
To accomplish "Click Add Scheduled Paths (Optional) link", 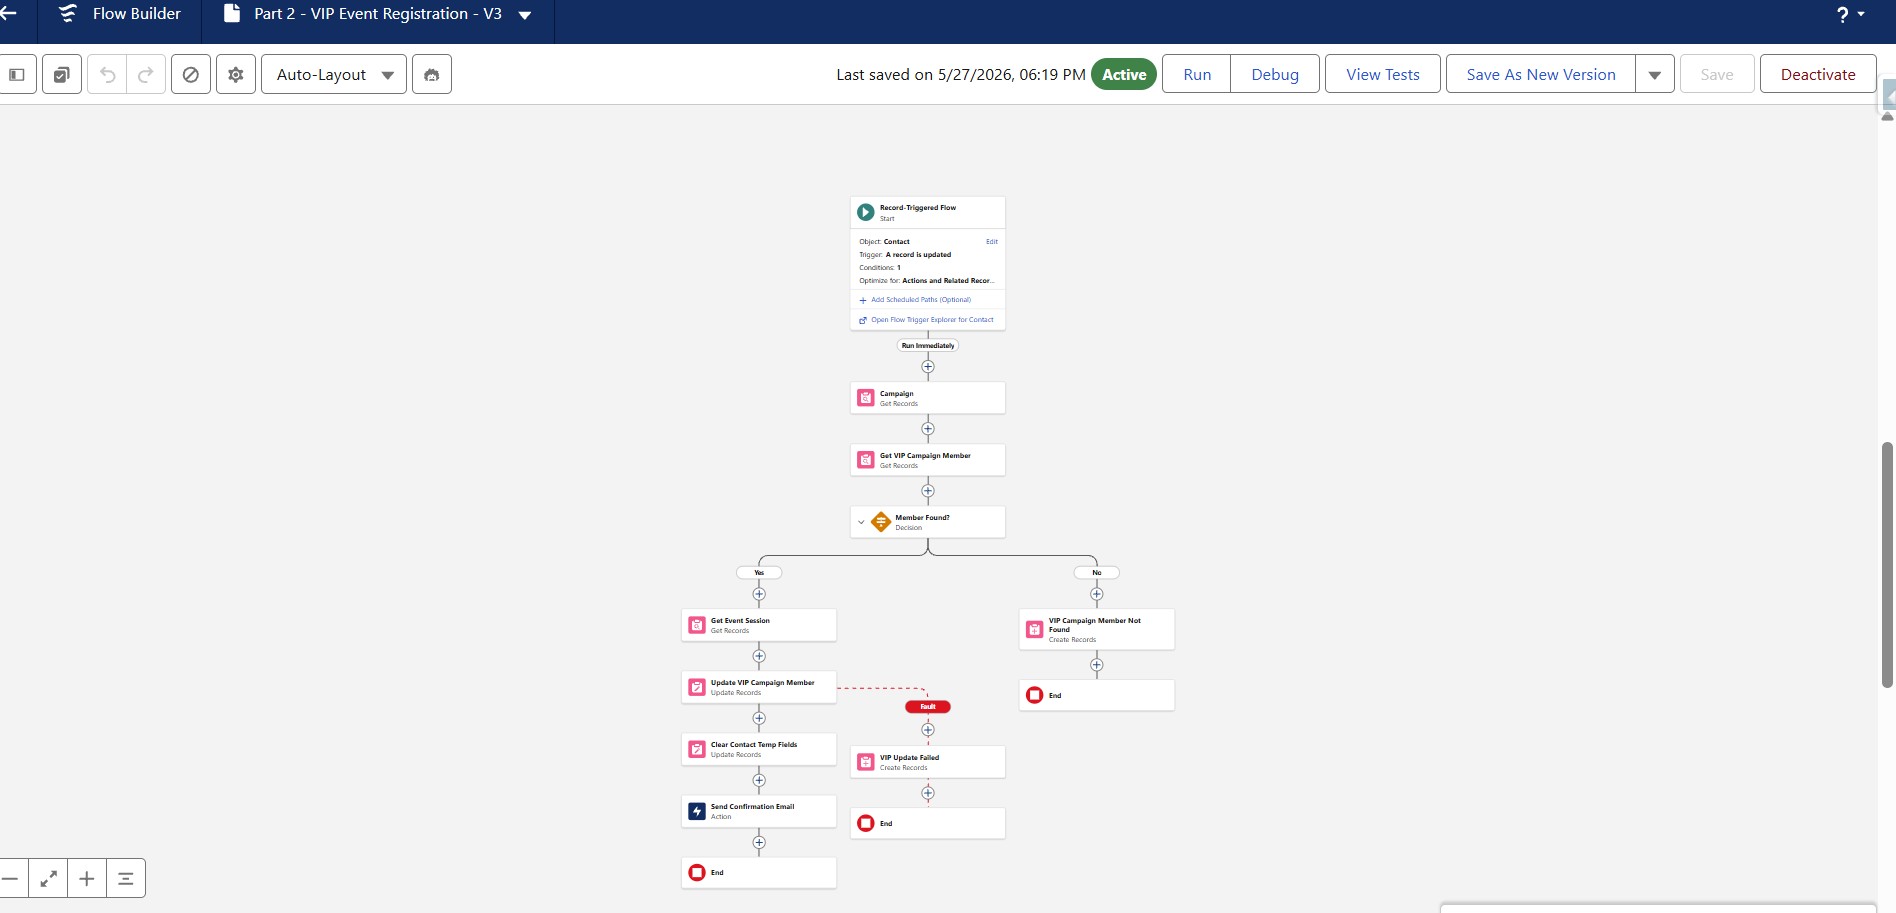I will (920, 300).
